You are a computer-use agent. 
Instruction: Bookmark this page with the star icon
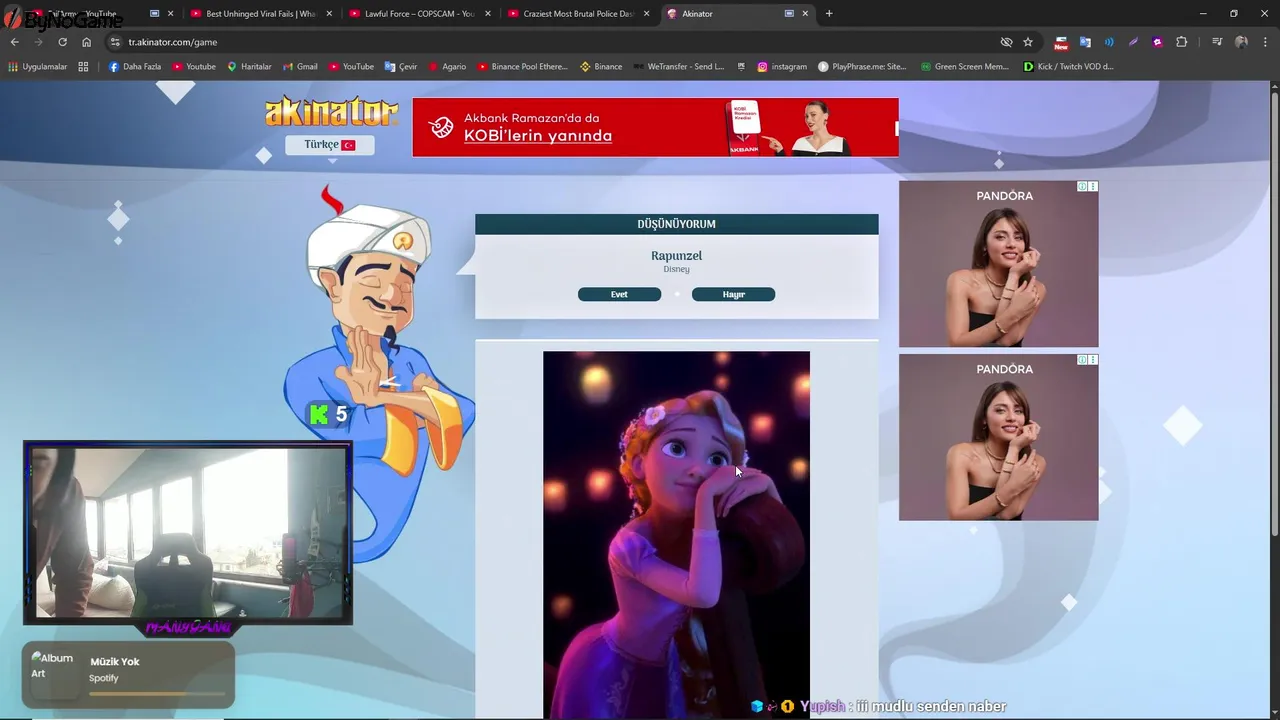1028,42
